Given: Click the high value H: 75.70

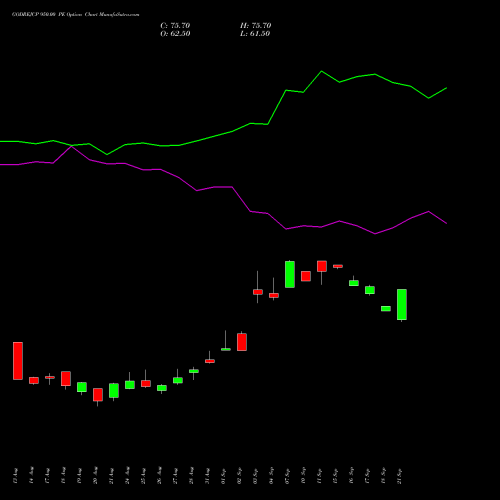Looking at the screenshot, I should pyautogui.click(x=255, y=26).
